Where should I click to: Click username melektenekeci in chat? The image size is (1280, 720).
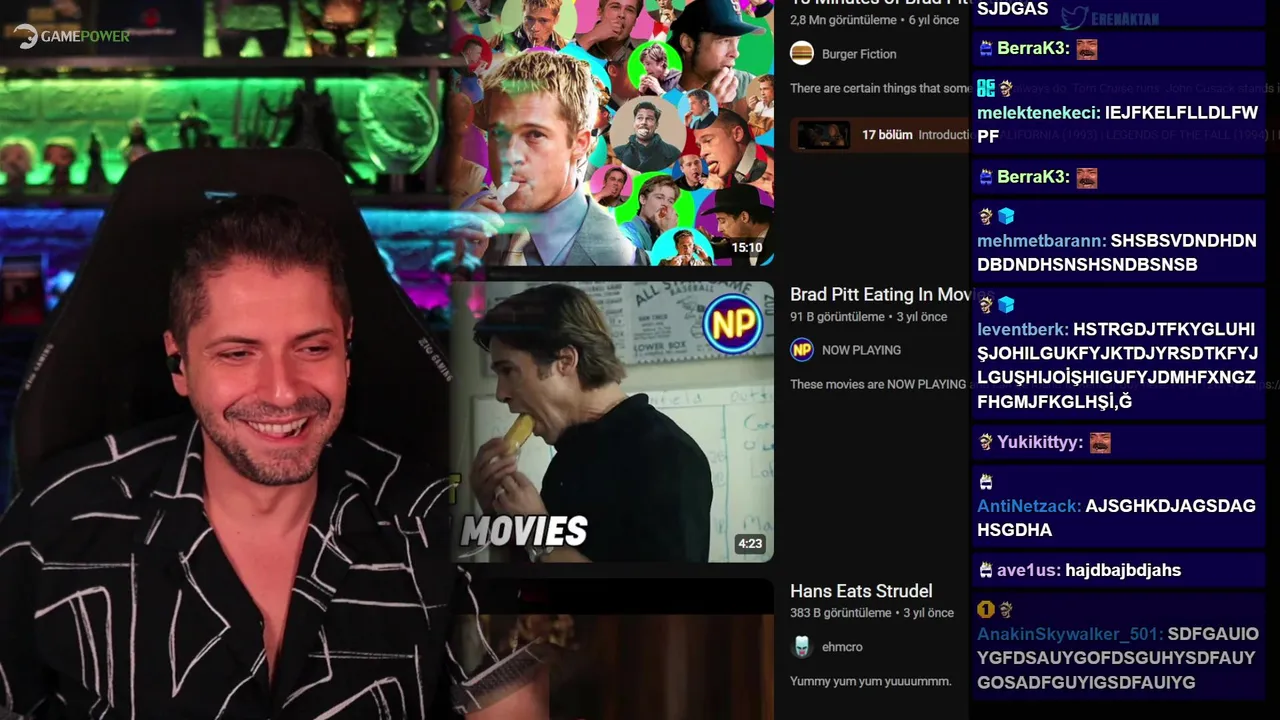(1037, 113)
